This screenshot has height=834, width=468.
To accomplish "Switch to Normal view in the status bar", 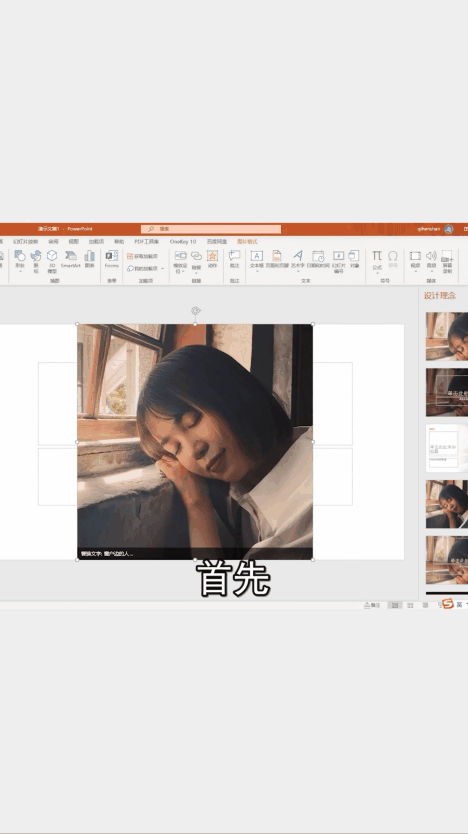I will click(x=395, y=605).
